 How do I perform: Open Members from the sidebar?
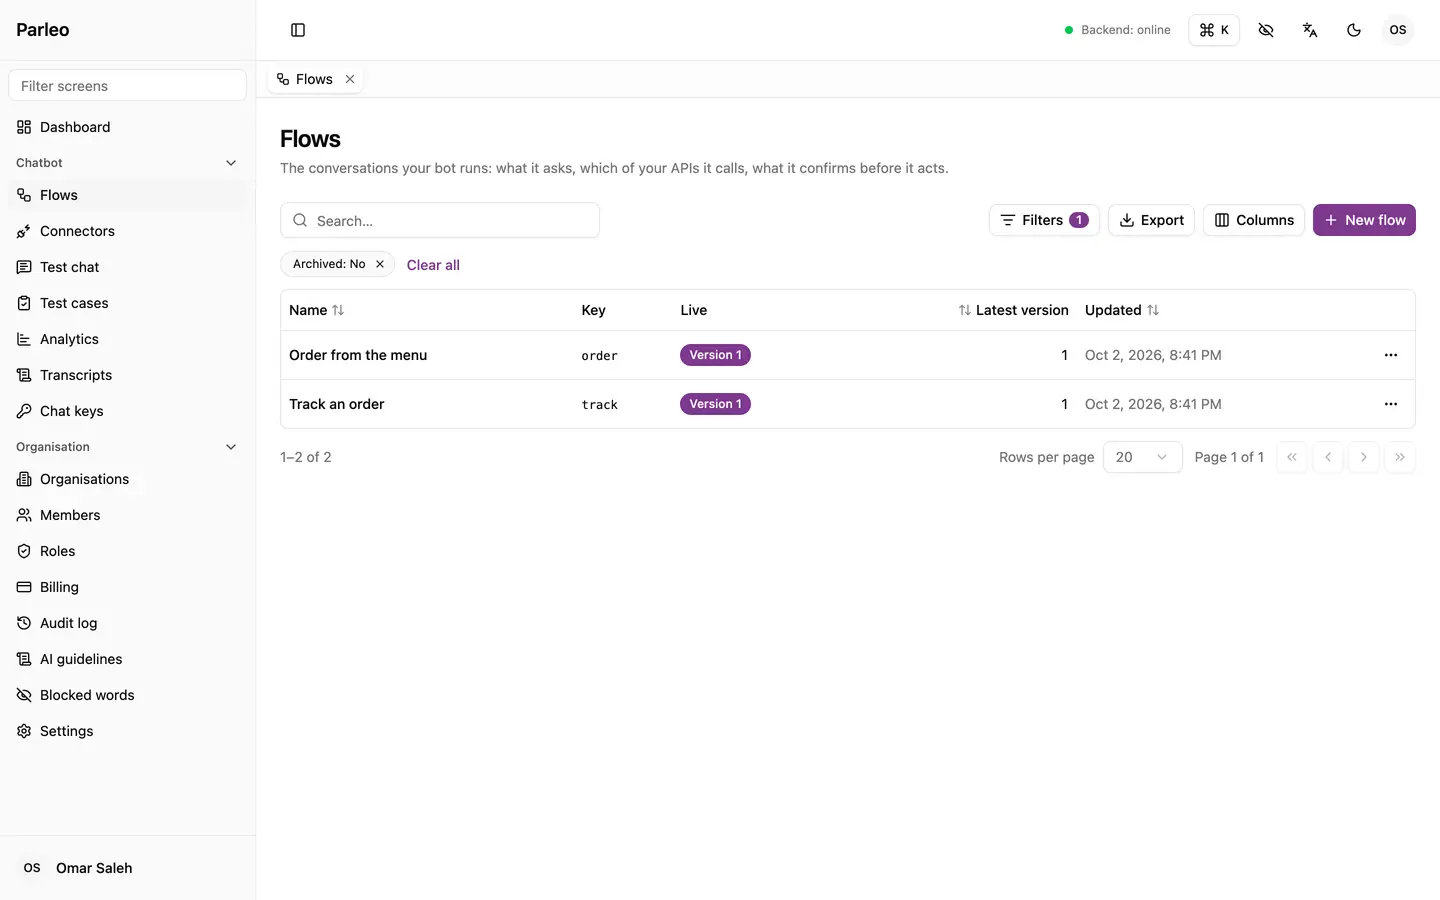[x=127, y=515]
